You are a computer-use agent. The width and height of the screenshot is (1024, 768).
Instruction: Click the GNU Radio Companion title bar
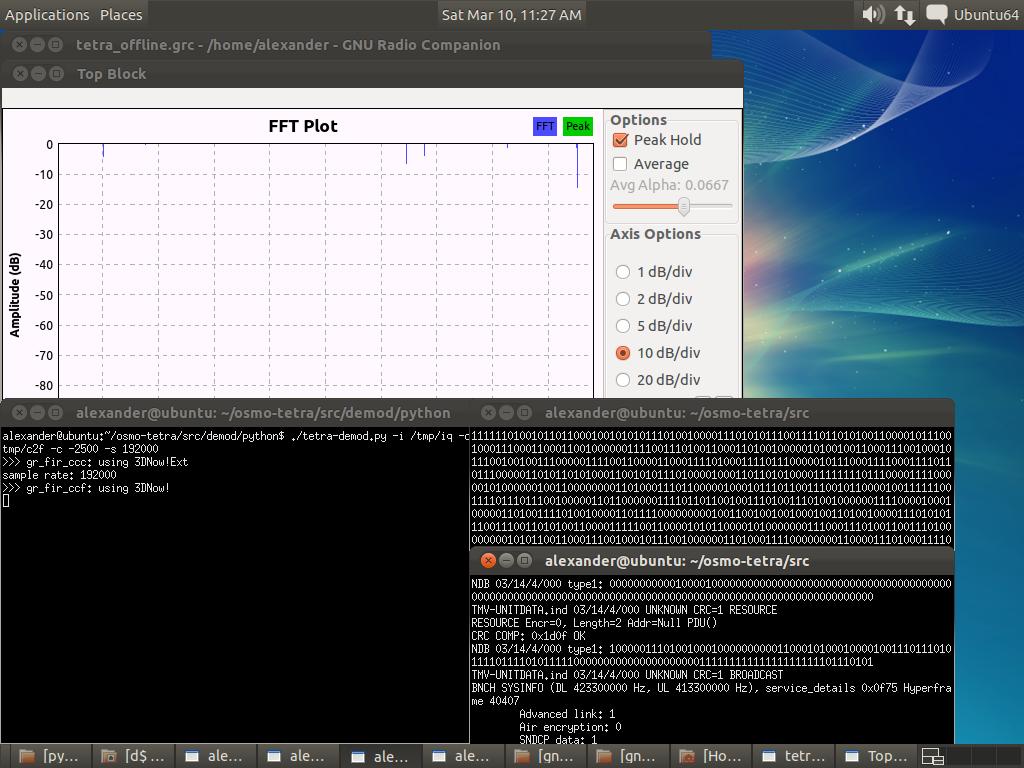(x=356, y=44)
